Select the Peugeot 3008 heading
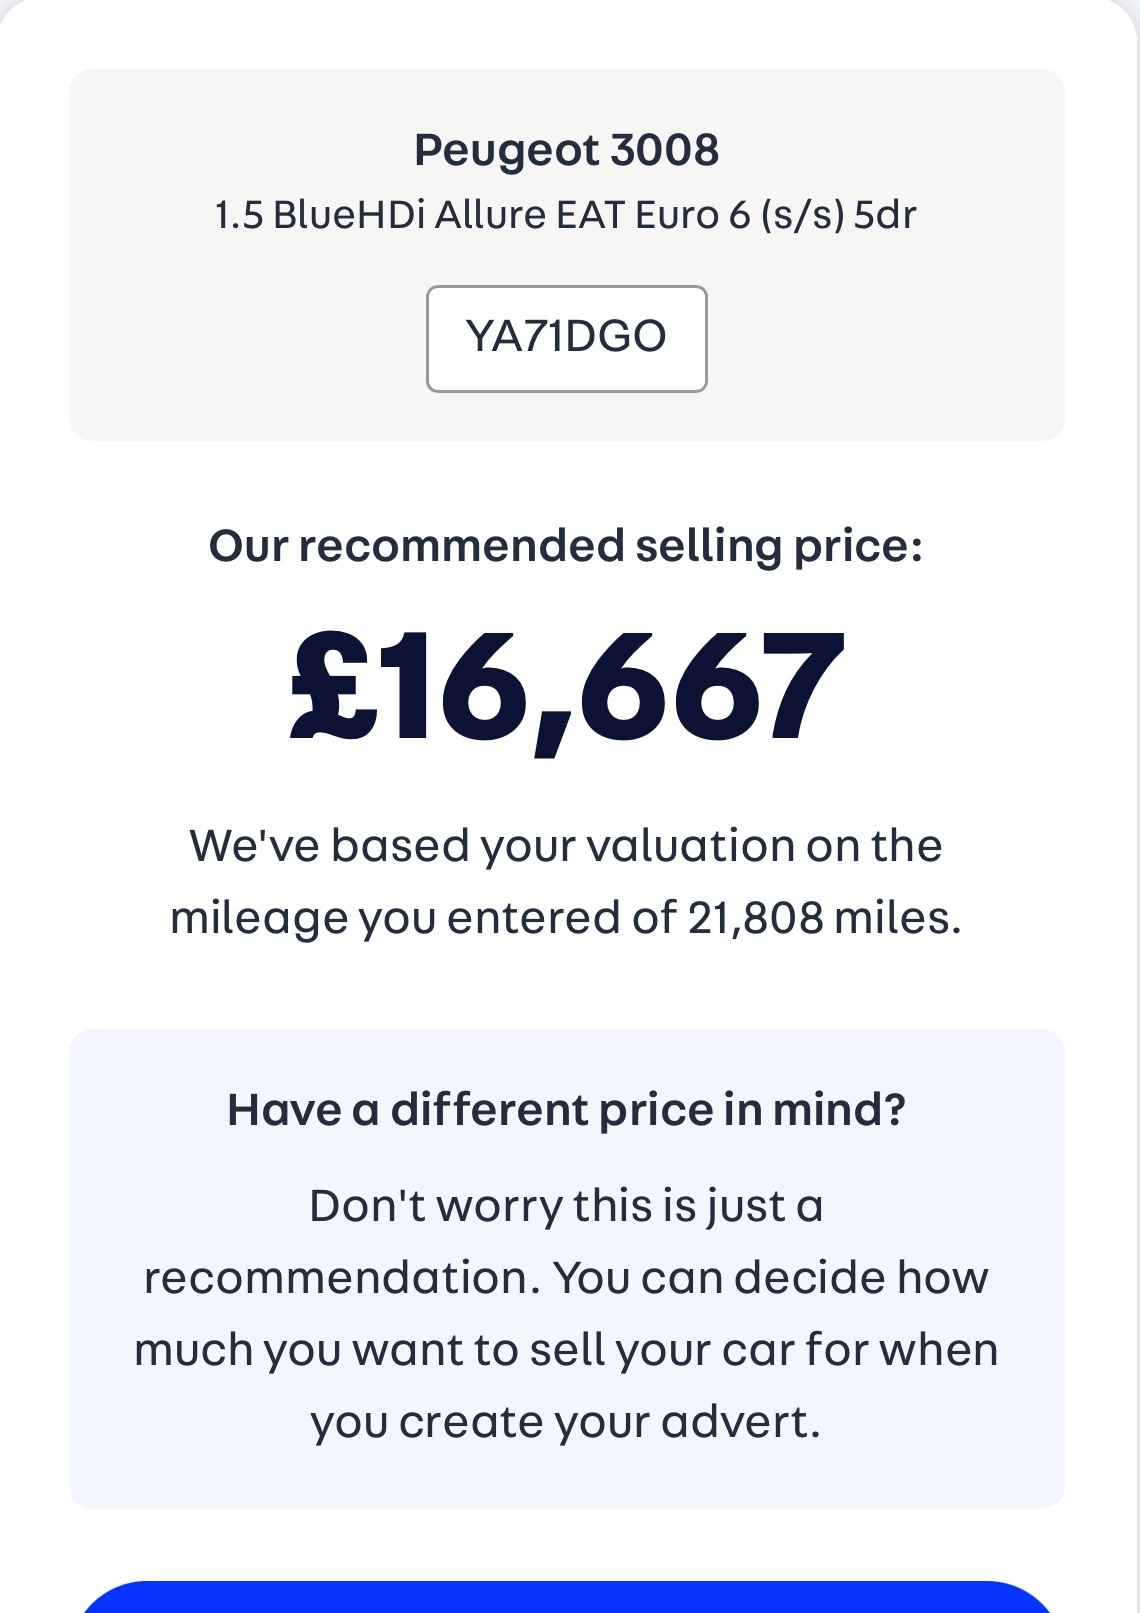The width and height of the screenshot is (1140, 1613). pos(566,150)
